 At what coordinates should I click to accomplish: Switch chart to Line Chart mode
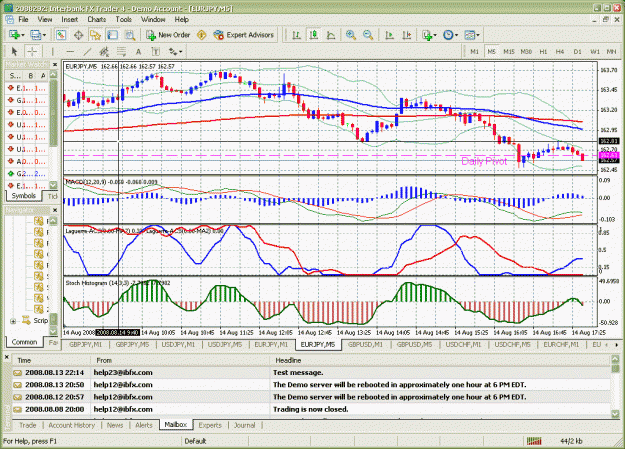331,35
